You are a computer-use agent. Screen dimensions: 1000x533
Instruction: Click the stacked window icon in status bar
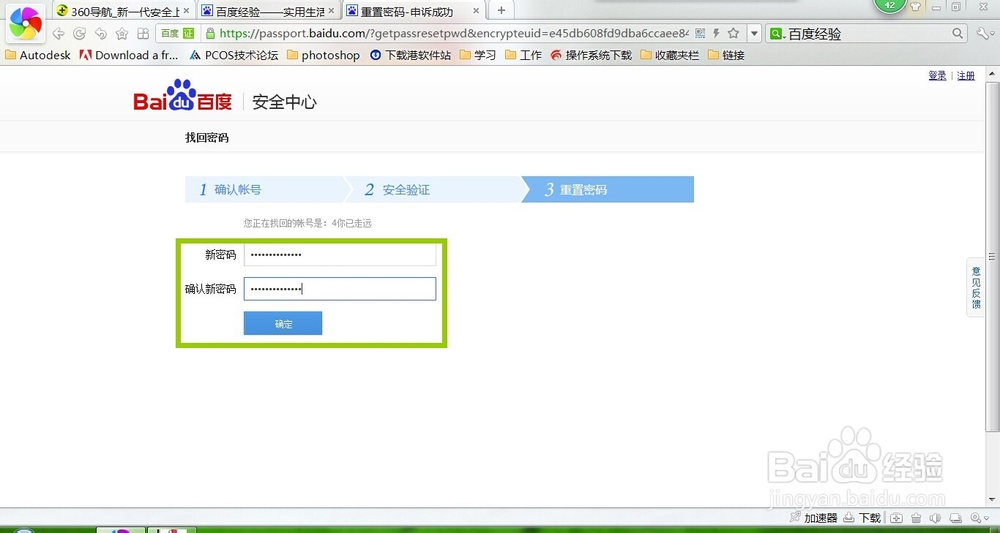[x=955, y=518]
